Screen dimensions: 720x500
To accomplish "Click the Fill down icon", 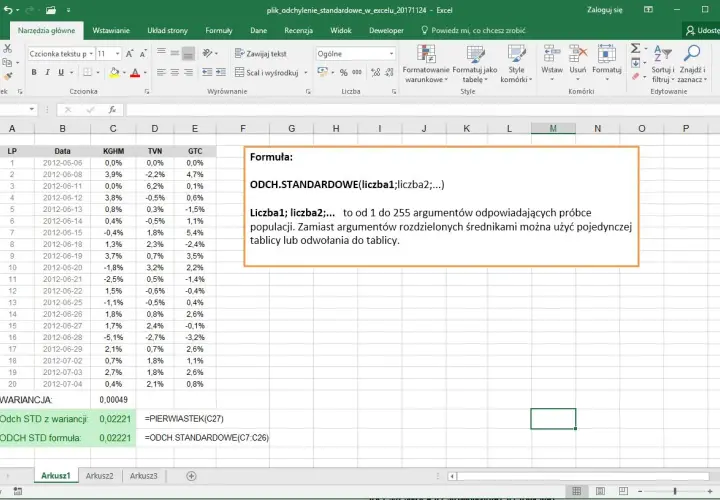I will click(x=636, y=62).
